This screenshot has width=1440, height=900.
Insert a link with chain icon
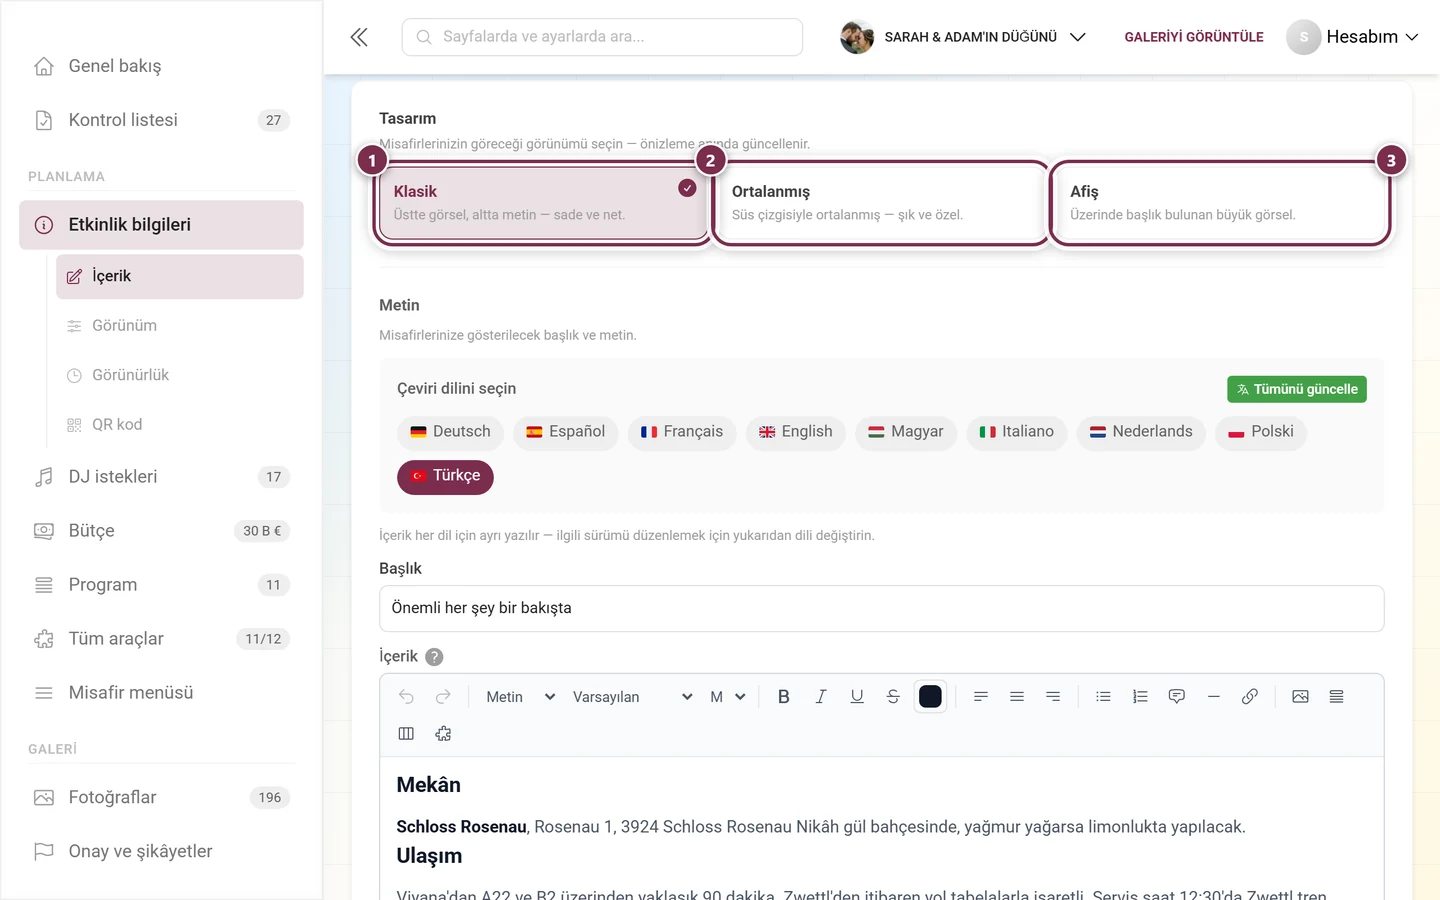click(1250, 697)
